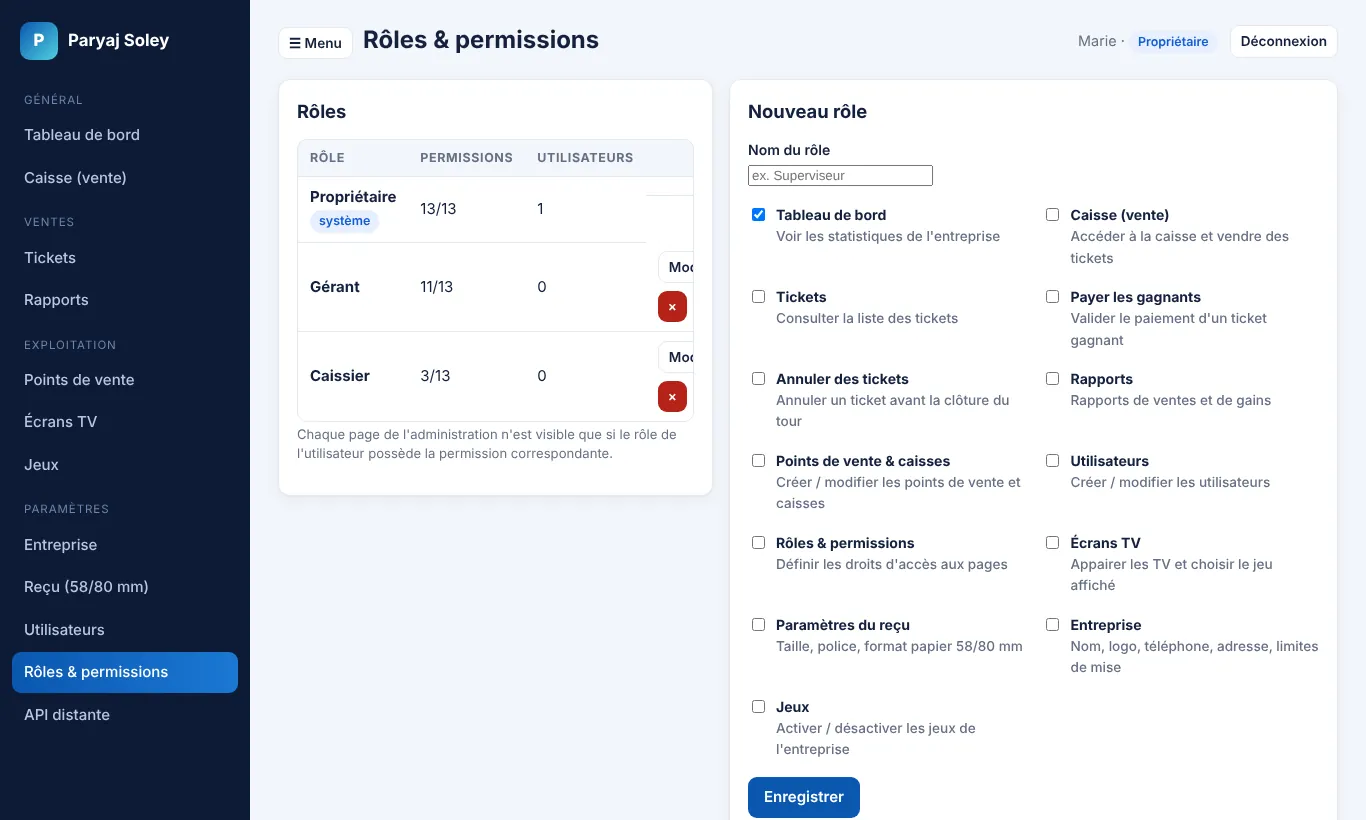Click the Paryaj Soley logo icon
Image resolution: width=1366 pixels, height=820 pixels.
tap(39, 41)
